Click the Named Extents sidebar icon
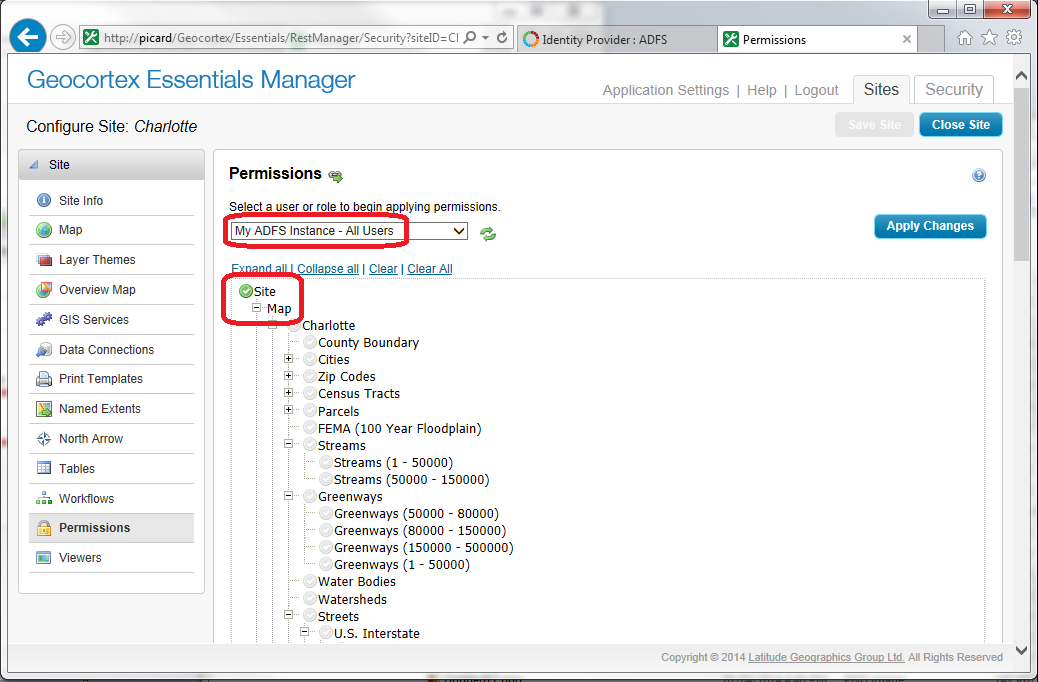Image resolution: width=1038 pixels, height=682 pixels. click(x=44, y=409)
